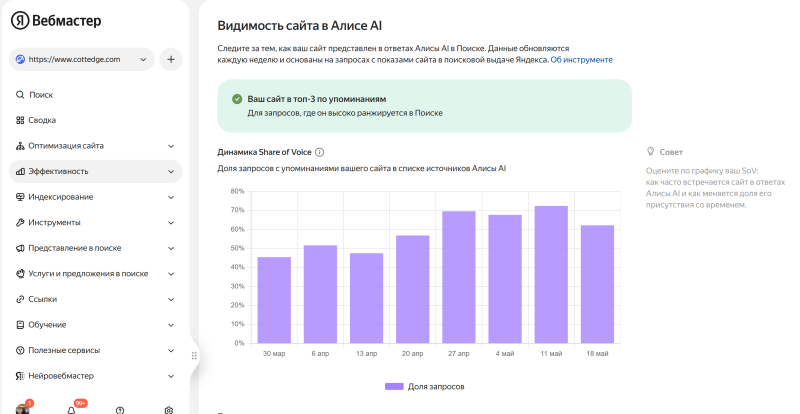Select the Нейровебмастер menu item

point(95,376)
